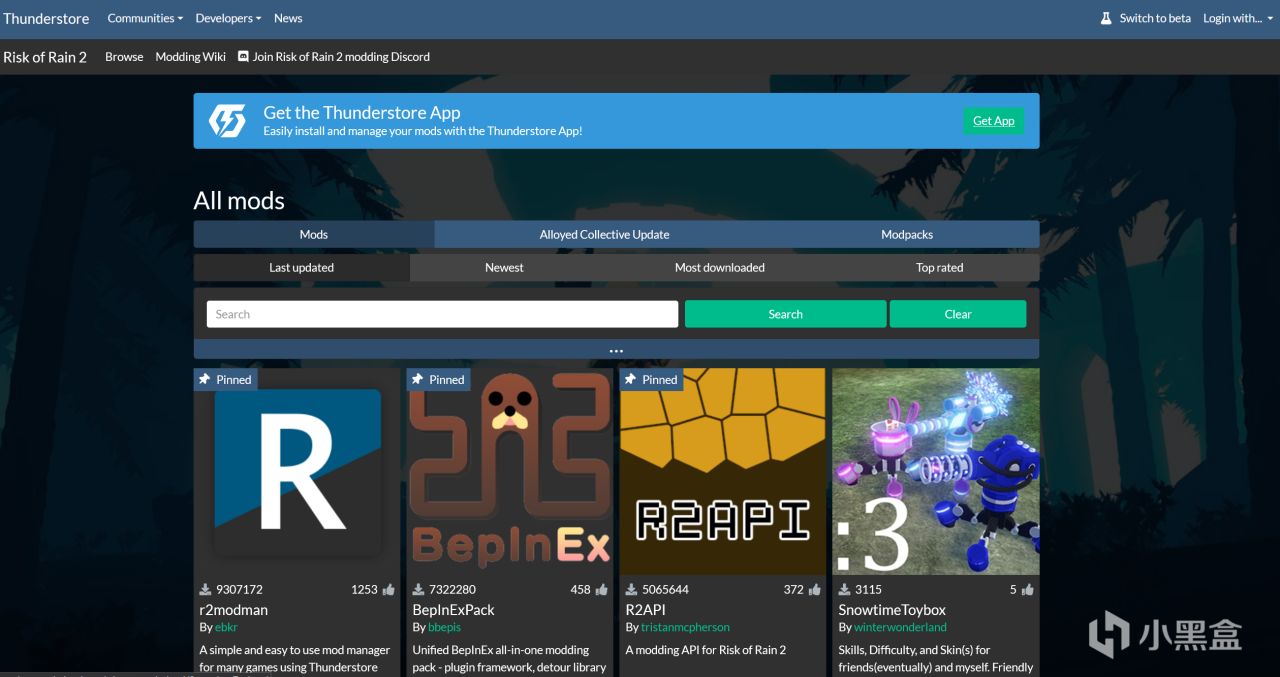The width and height of the screenshot is (1280, 677).
Task: Click download icon beside 7322280
Action: point(419,590)
